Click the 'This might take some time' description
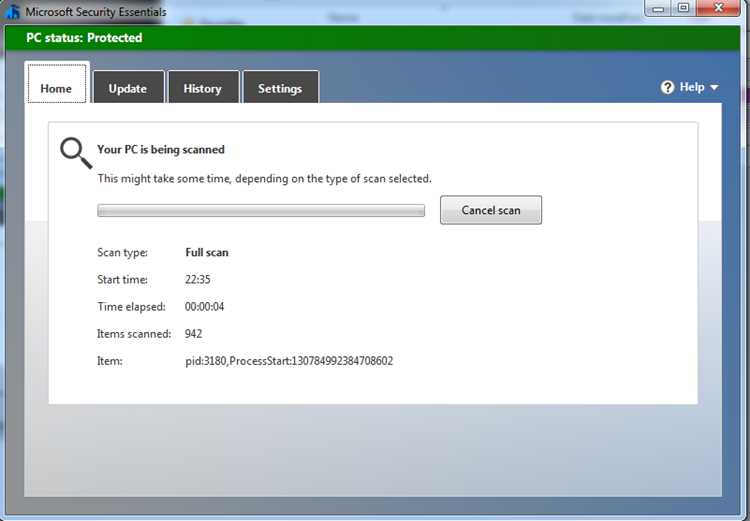Viewport: 750px width, 521px height. click(x=265, y=179)
